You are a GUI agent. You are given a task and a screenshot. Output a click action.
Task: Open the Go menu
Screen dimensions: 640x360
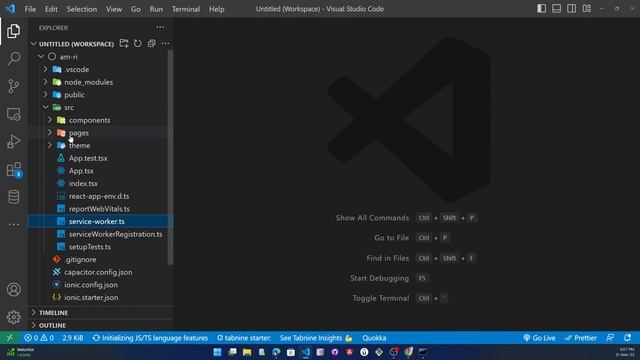click(x=136, y=9)
